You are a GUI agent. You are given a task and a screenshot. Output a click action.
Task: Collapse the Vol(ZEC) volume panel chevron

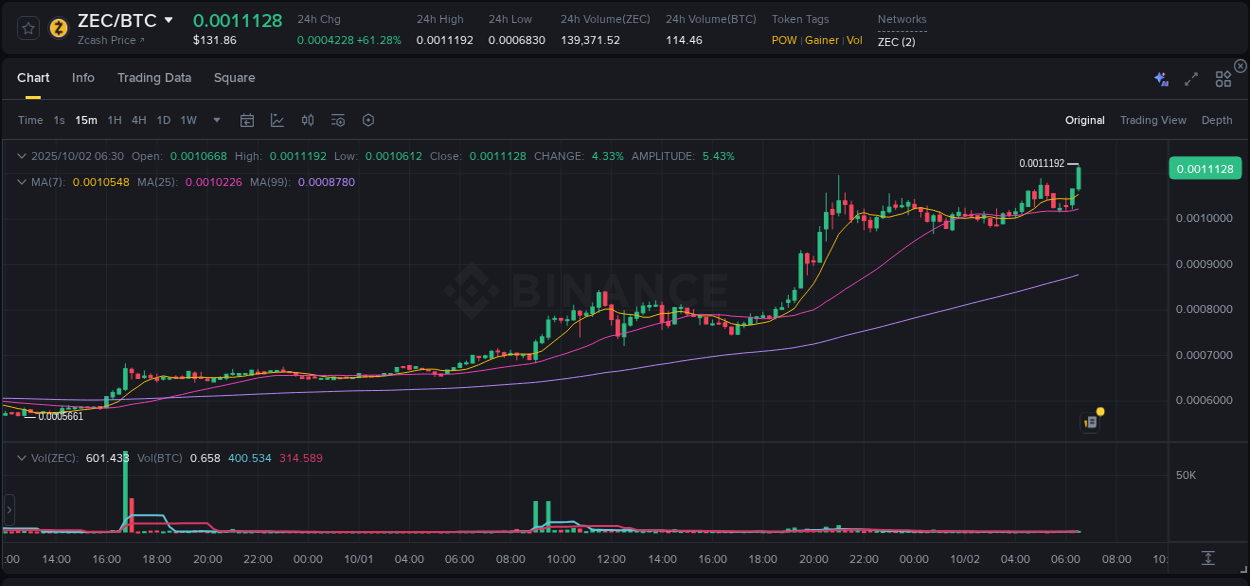point(21,458)
